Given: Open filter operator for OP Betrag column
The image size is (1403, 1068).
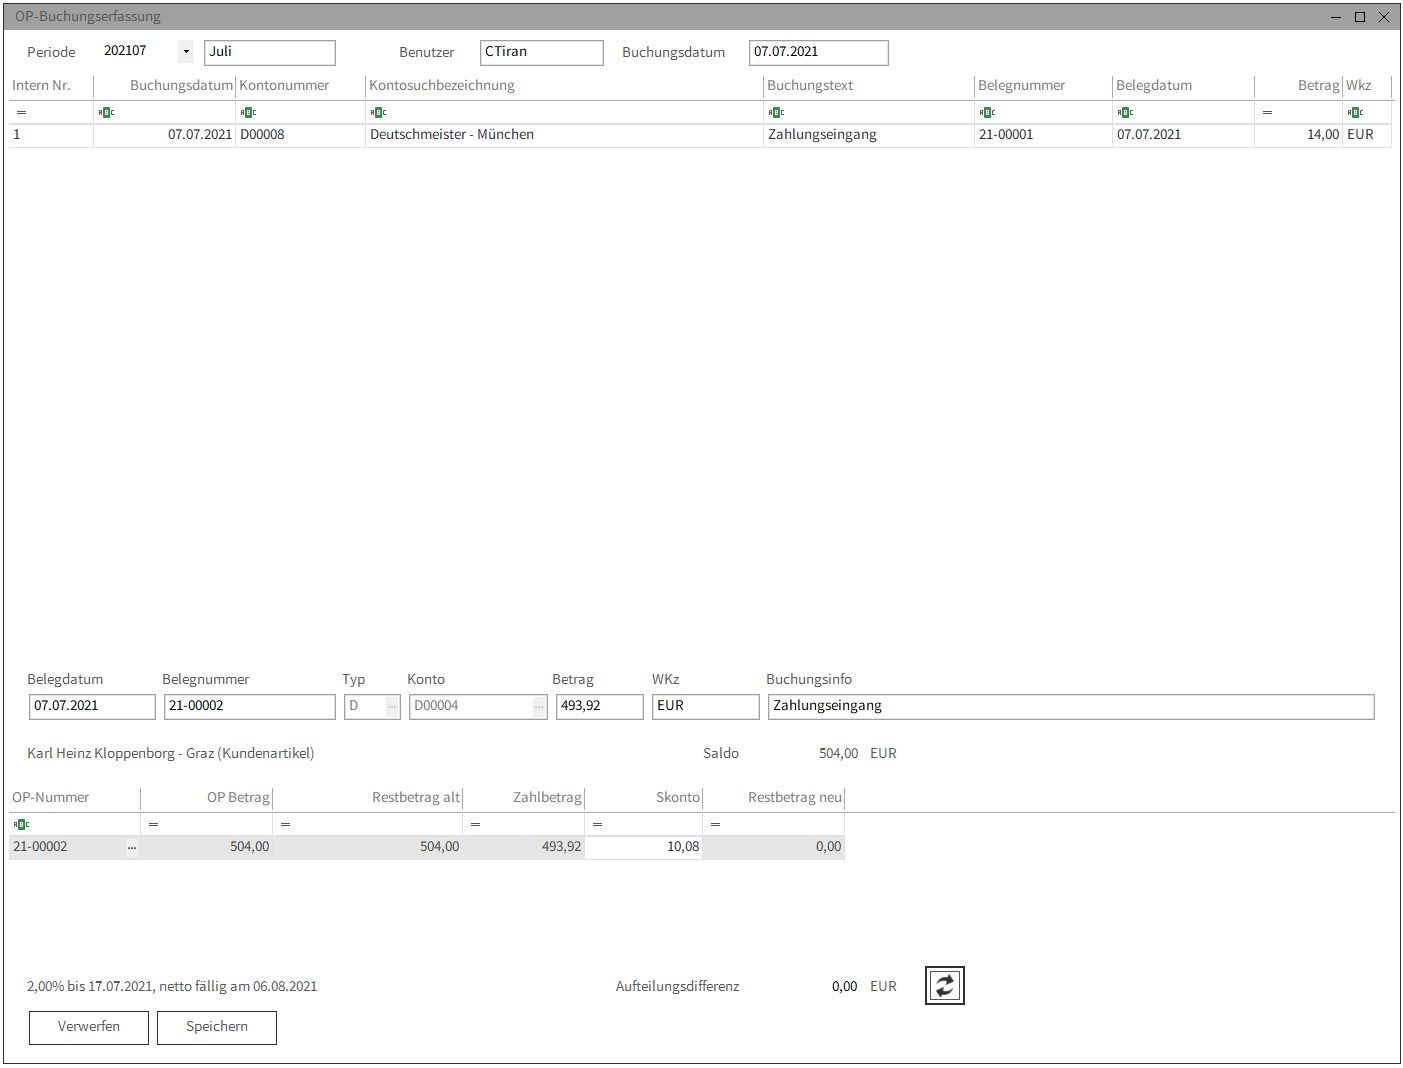Looking at the screenshot, I should pyautogui.click(x=153, y=824).
